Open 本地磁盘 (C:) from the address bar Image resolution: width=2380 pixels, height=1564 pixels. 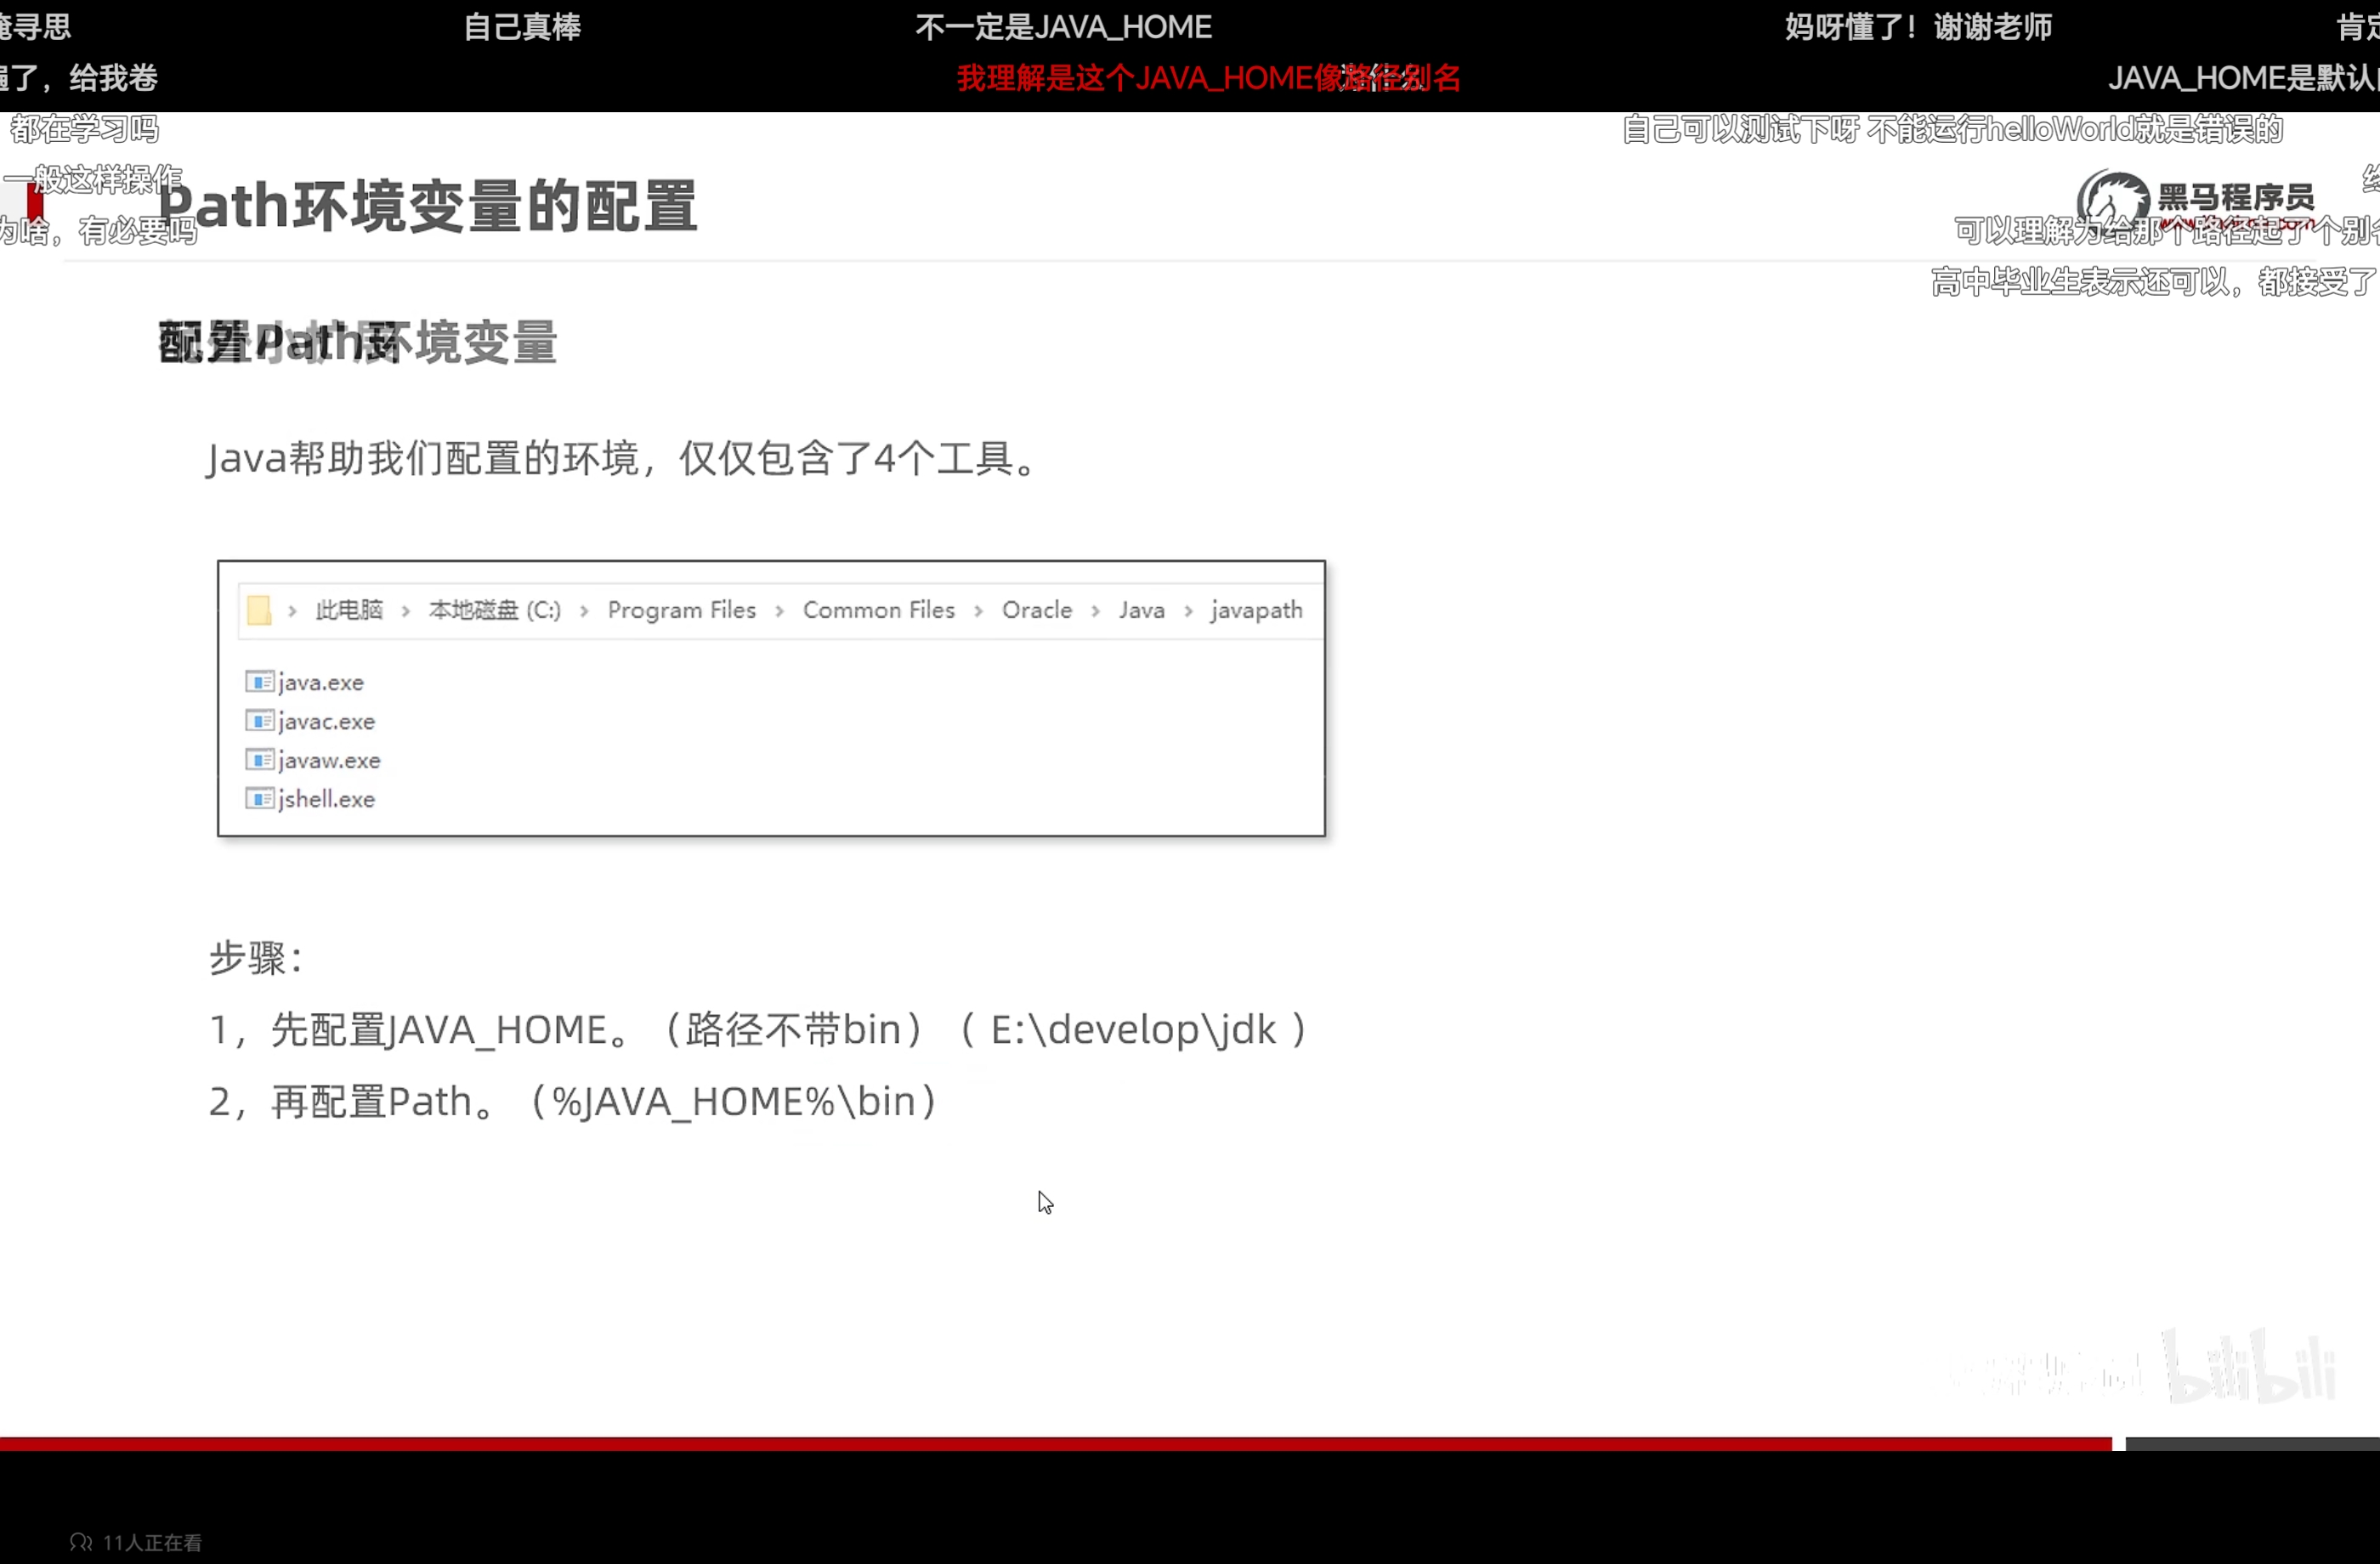[494, 609]
